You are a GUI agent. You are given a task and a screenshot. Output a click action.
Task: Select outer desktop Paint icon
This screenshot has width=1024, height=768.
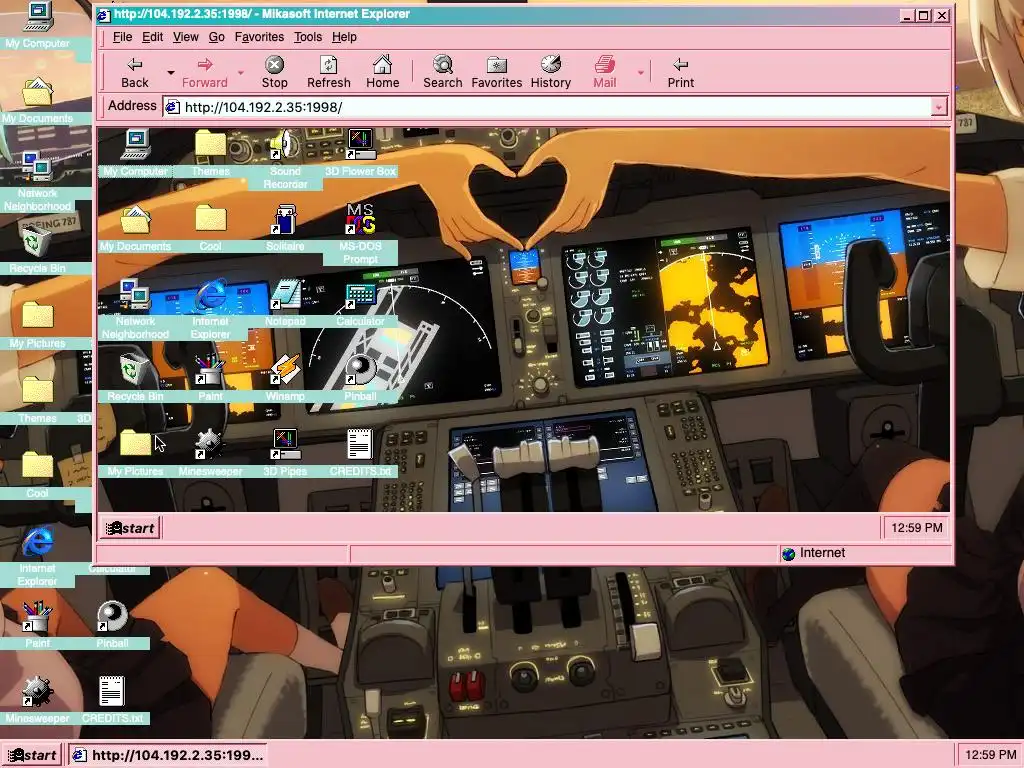pyautogui.click(x=37, y=626)
